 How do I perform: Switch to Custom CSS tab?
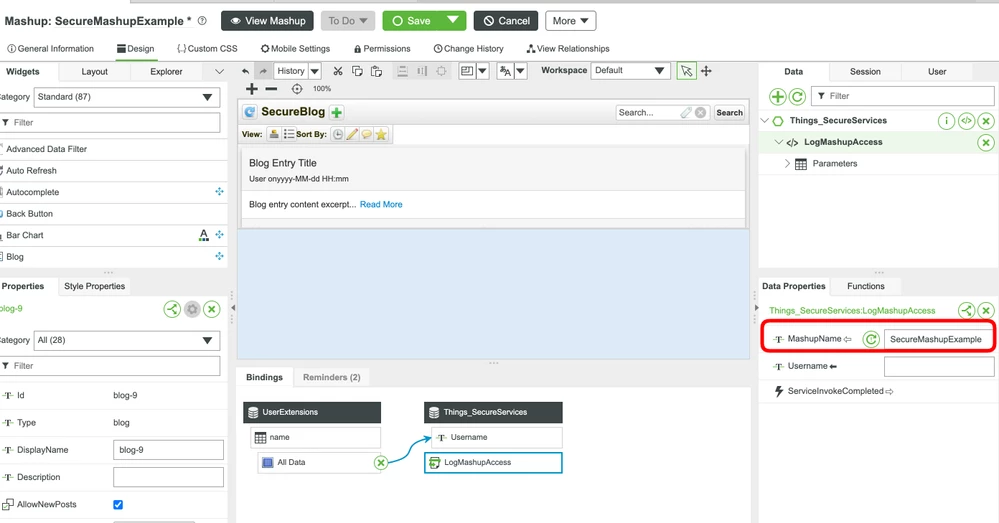click(207, 48)
